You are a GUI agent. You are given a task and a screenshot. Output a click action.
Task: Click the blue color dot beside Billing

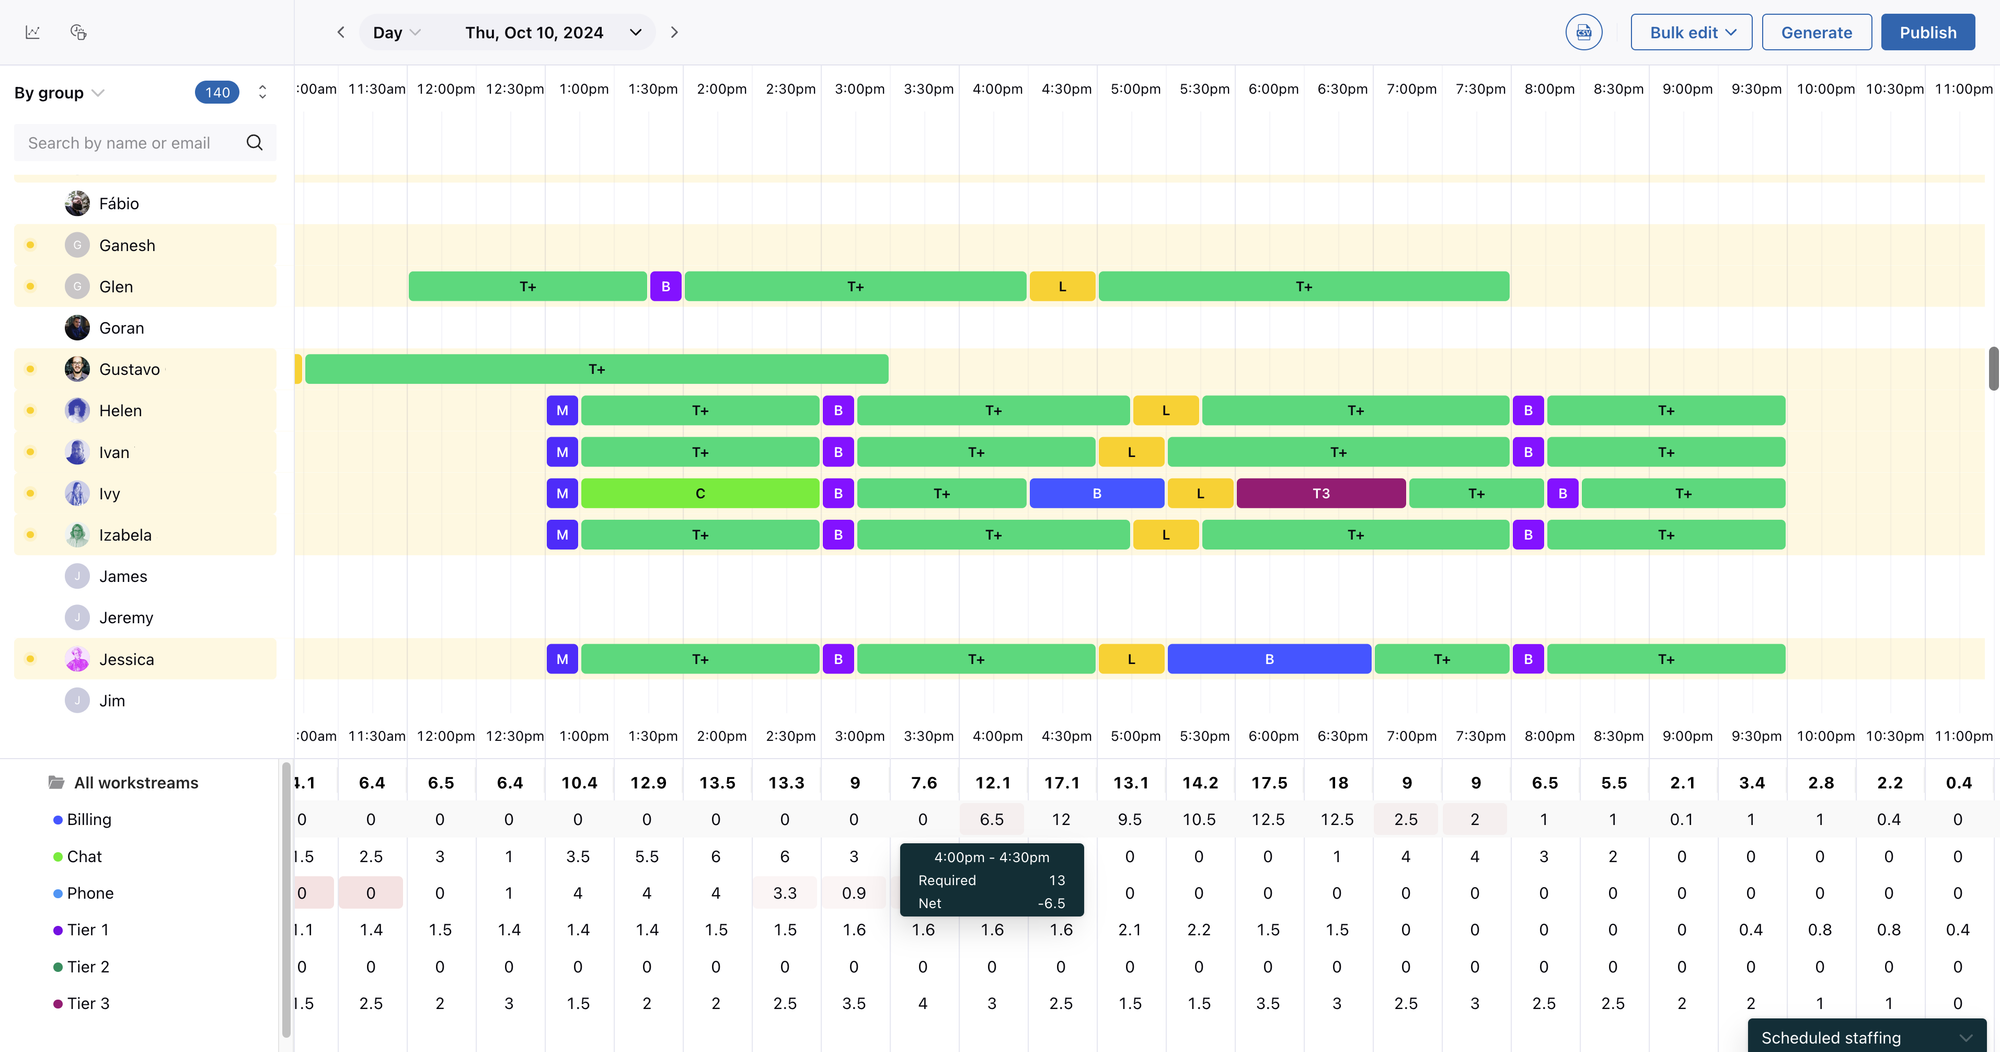pos(58,820)
